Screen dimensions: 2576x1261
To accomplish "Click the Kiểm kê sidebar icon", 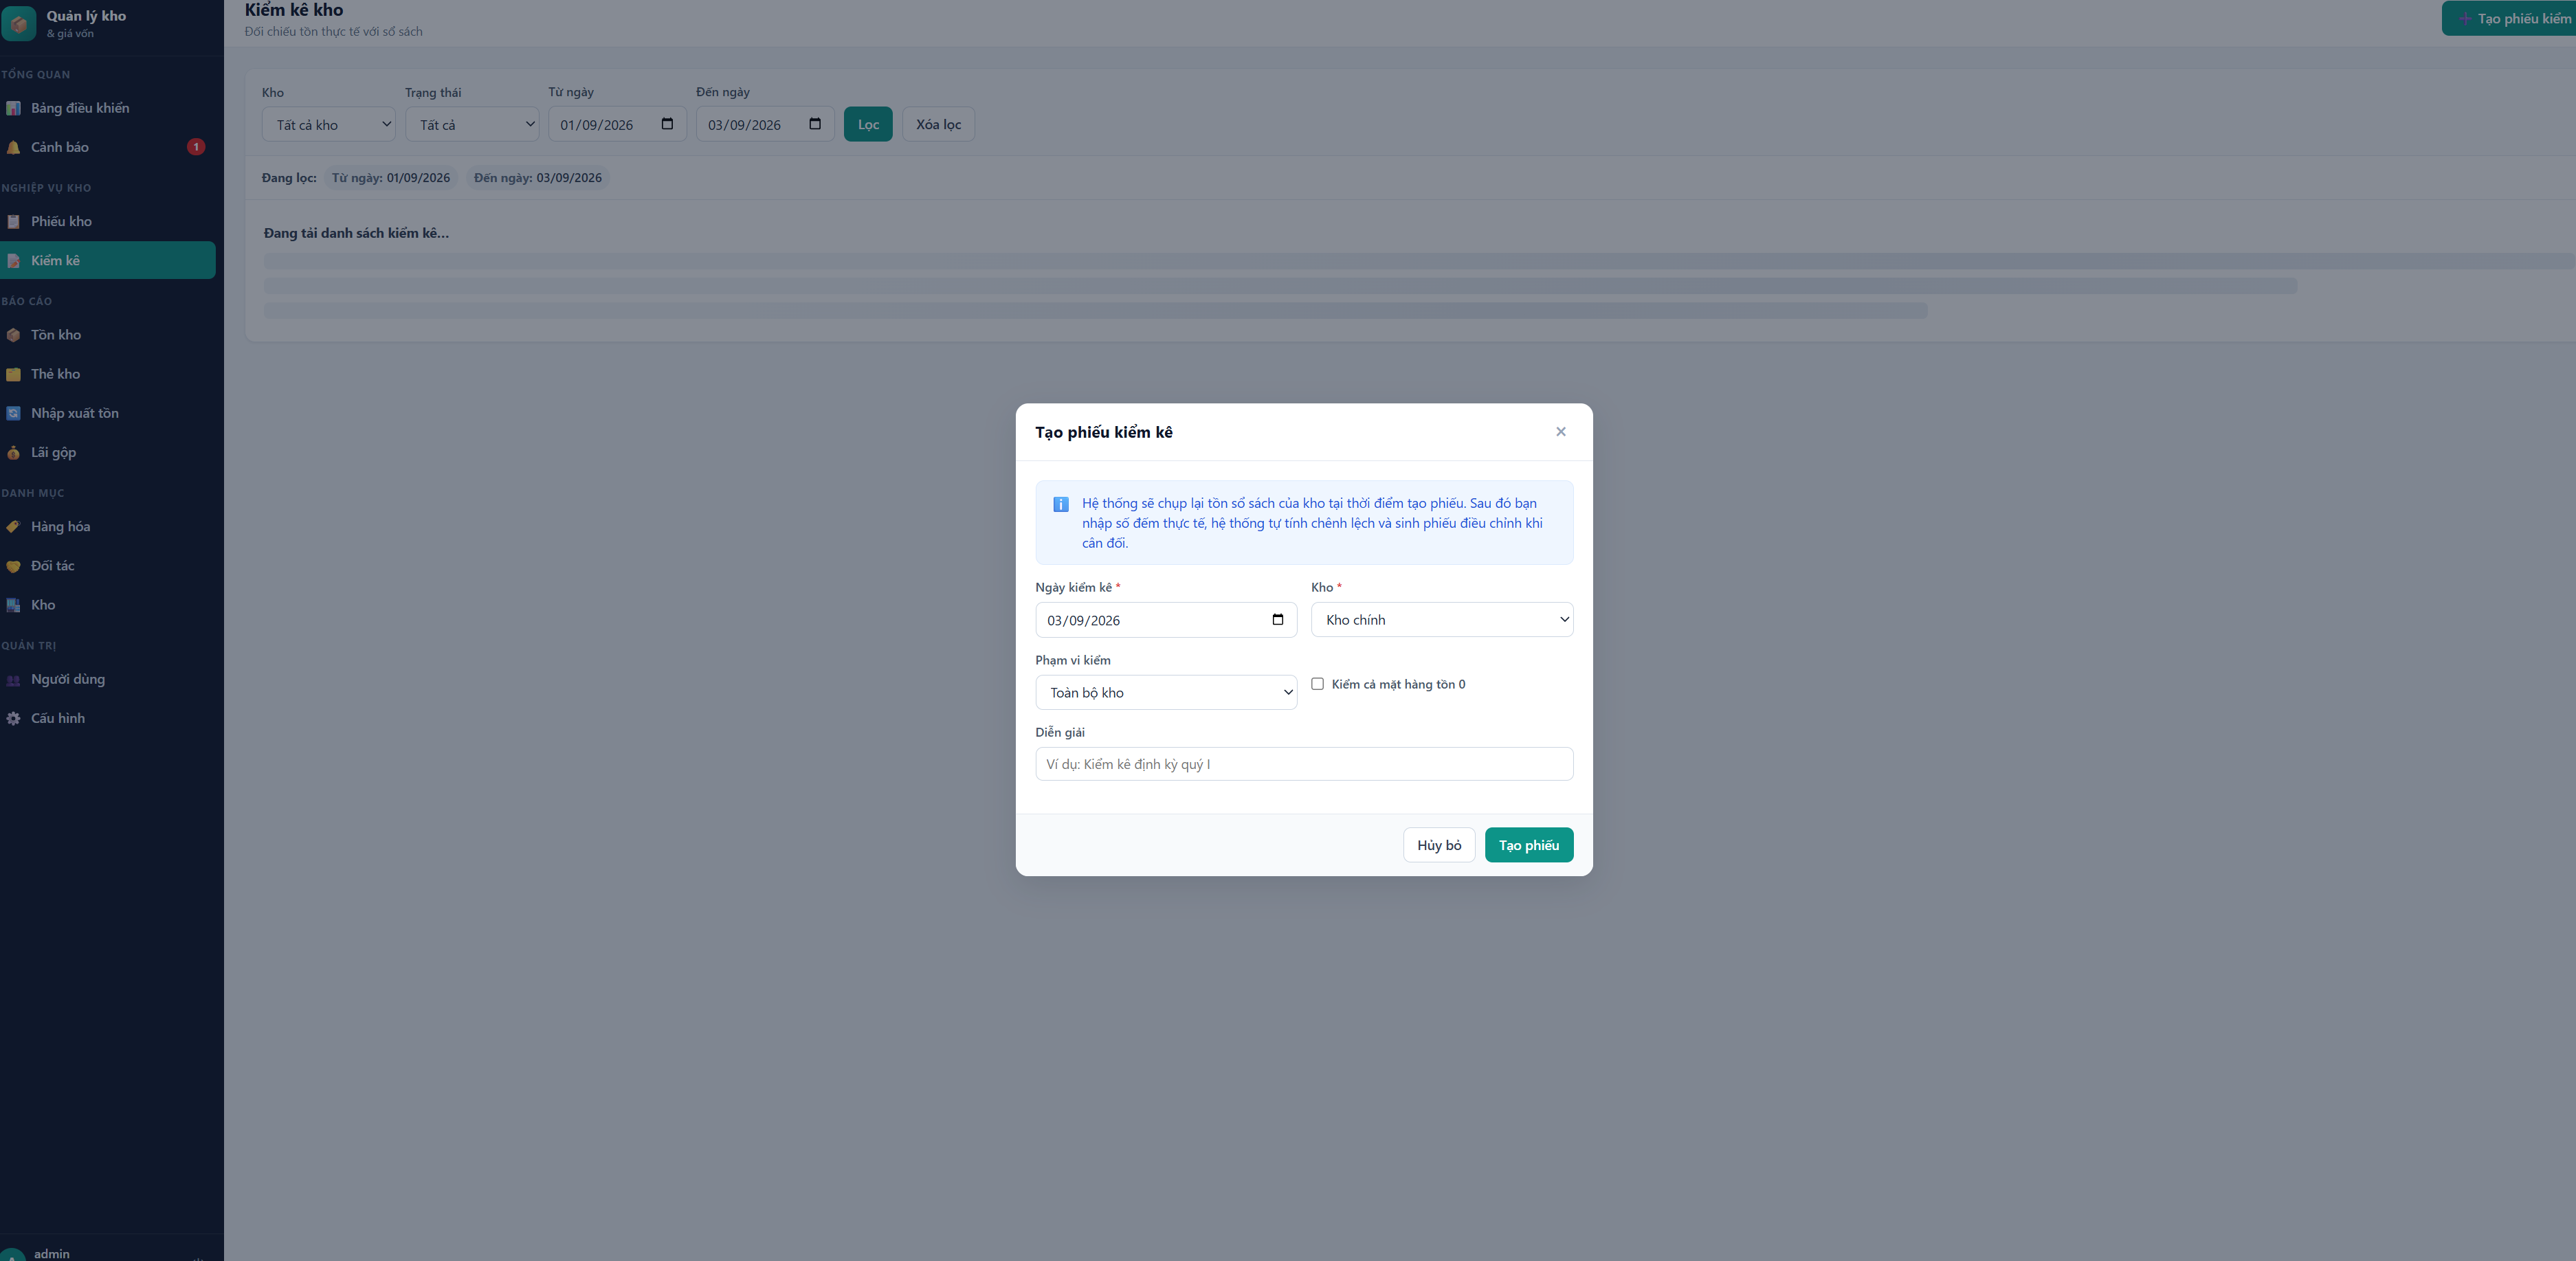I will (x=13, y=261).
